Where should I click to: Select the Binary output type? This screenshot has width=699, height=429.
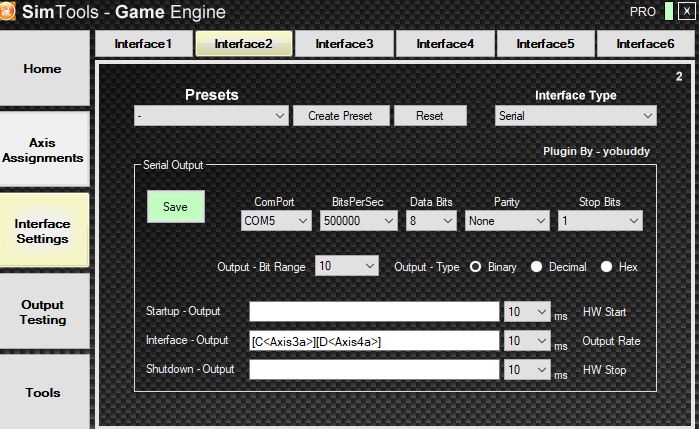(x=476, y=267)
